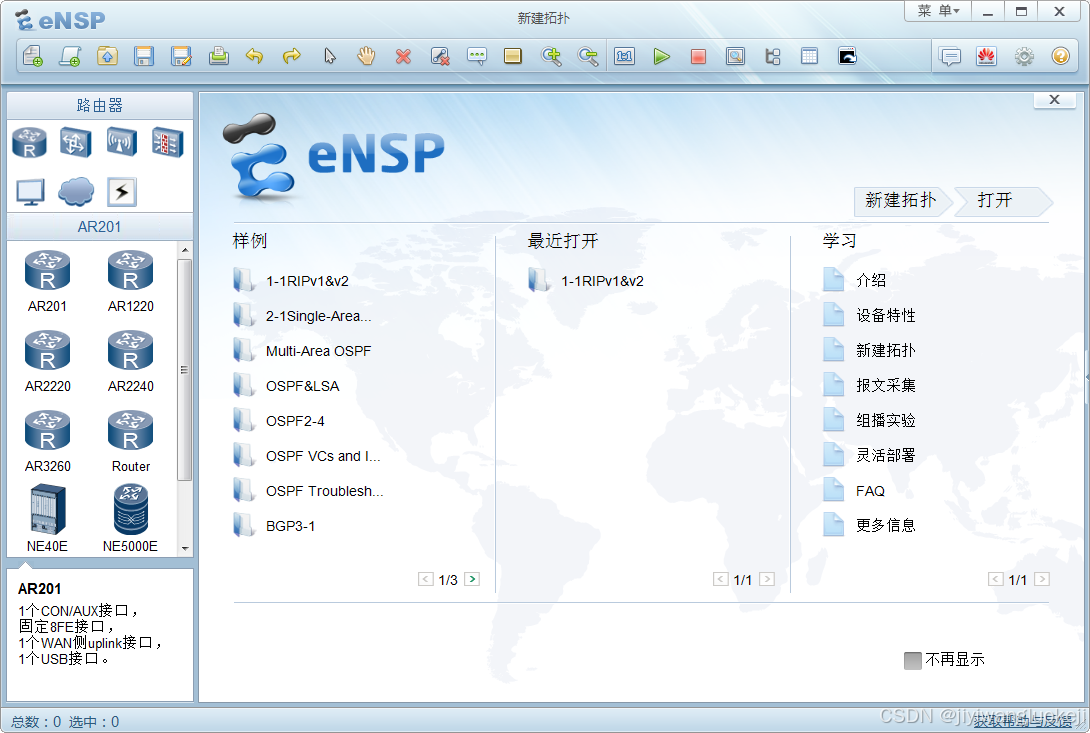Image resolution: width=1090 pixels, height=733 pixels.
Task: Tick the 不再显示 checkbox
Action: point(913,660)
